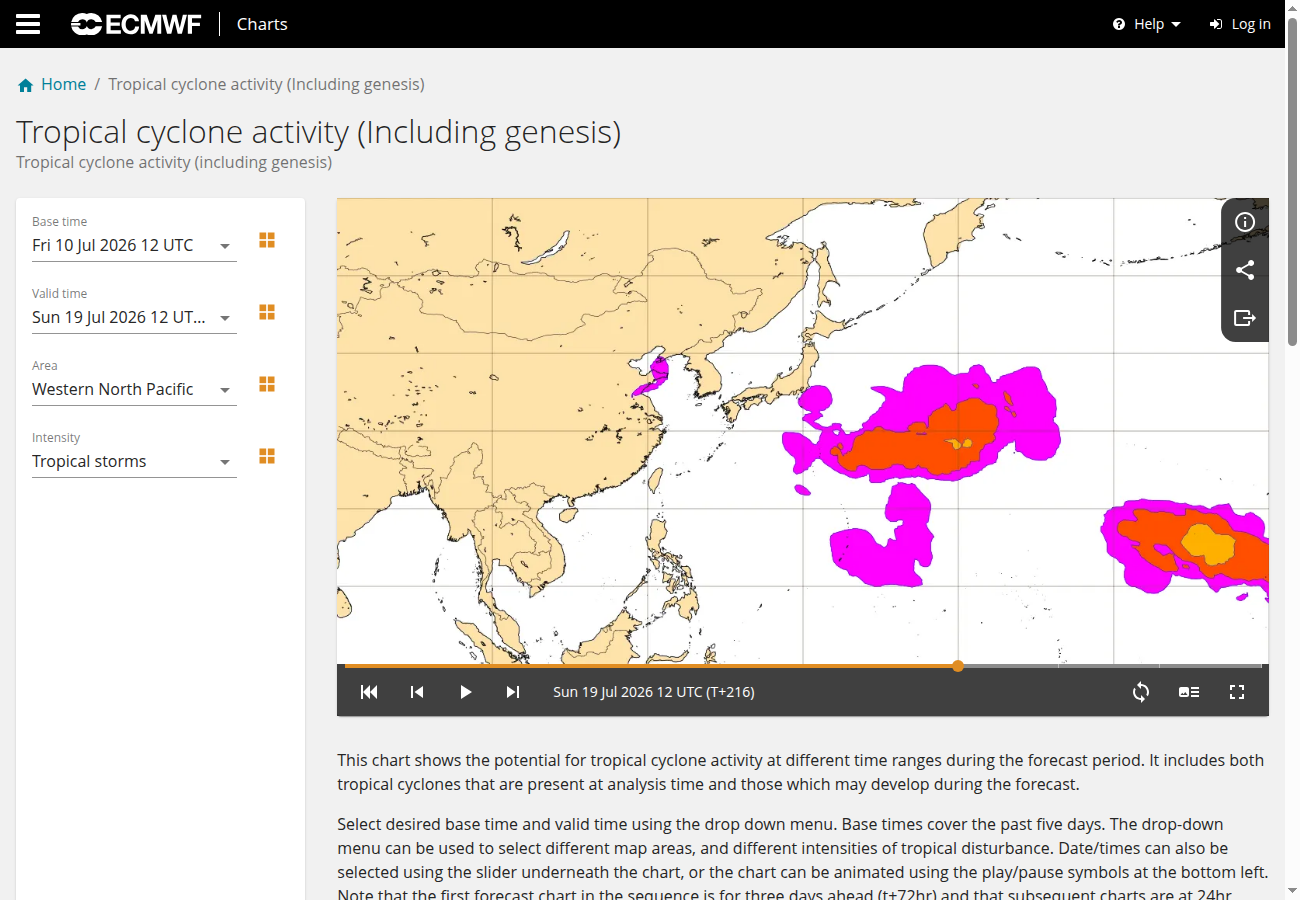Play the forecast animation

click(465, 692)
